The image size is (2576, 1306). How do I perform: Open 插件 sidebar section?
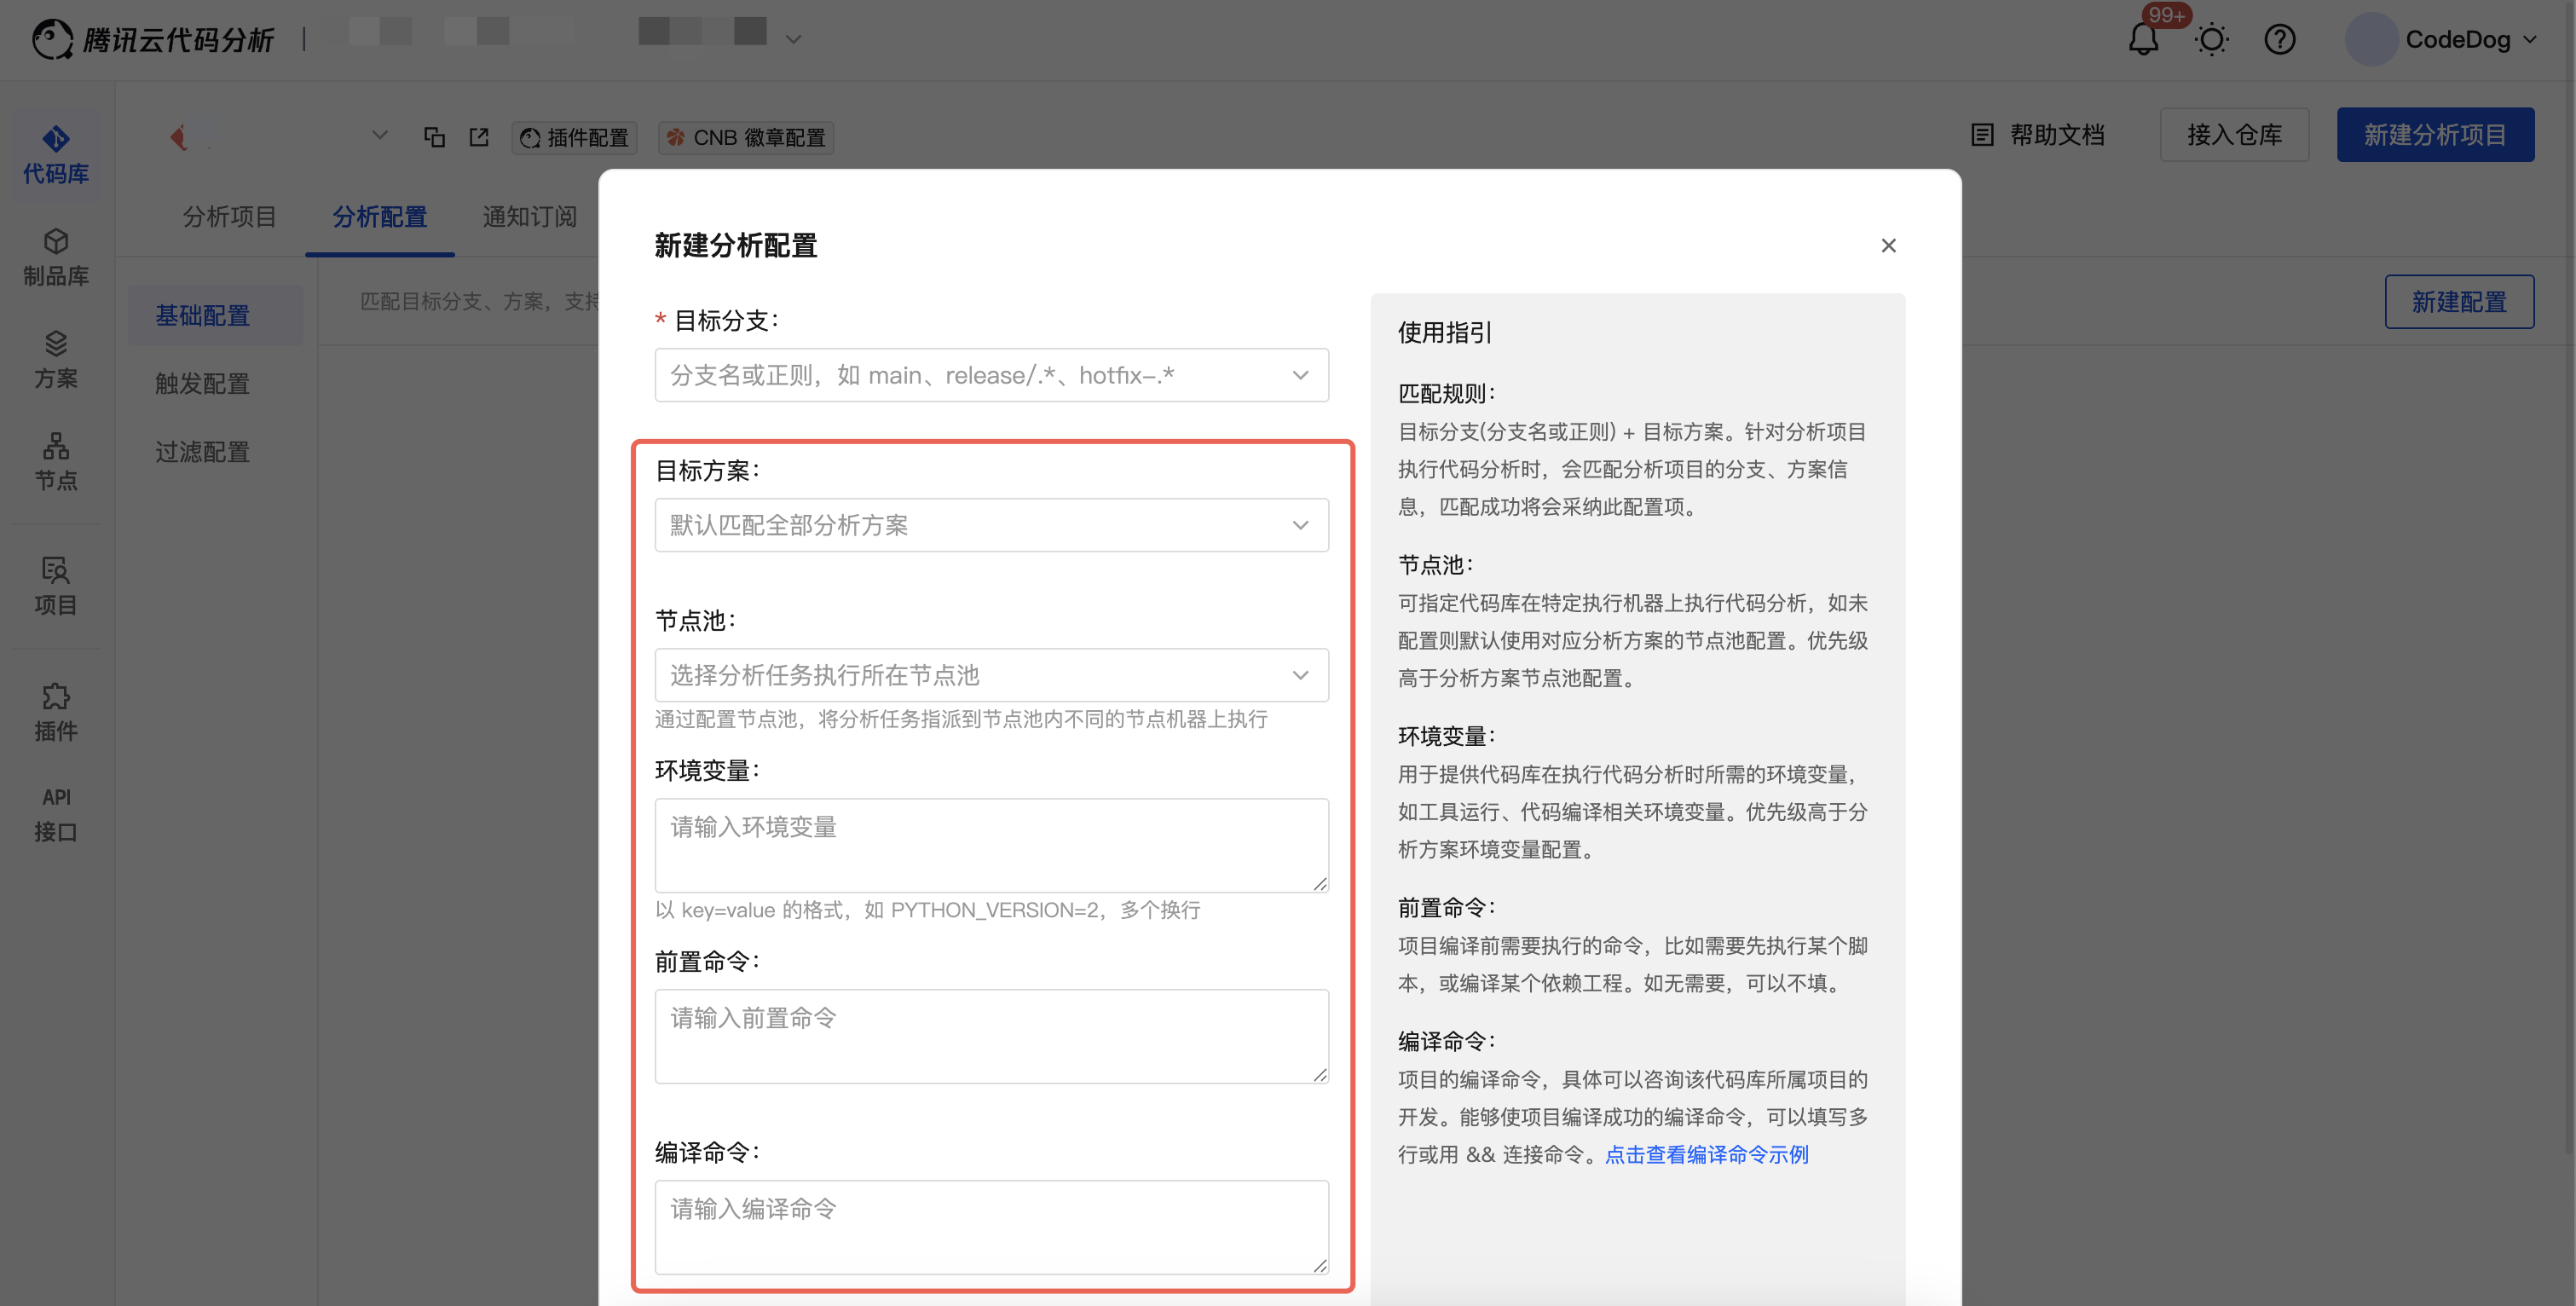(56, 712)
